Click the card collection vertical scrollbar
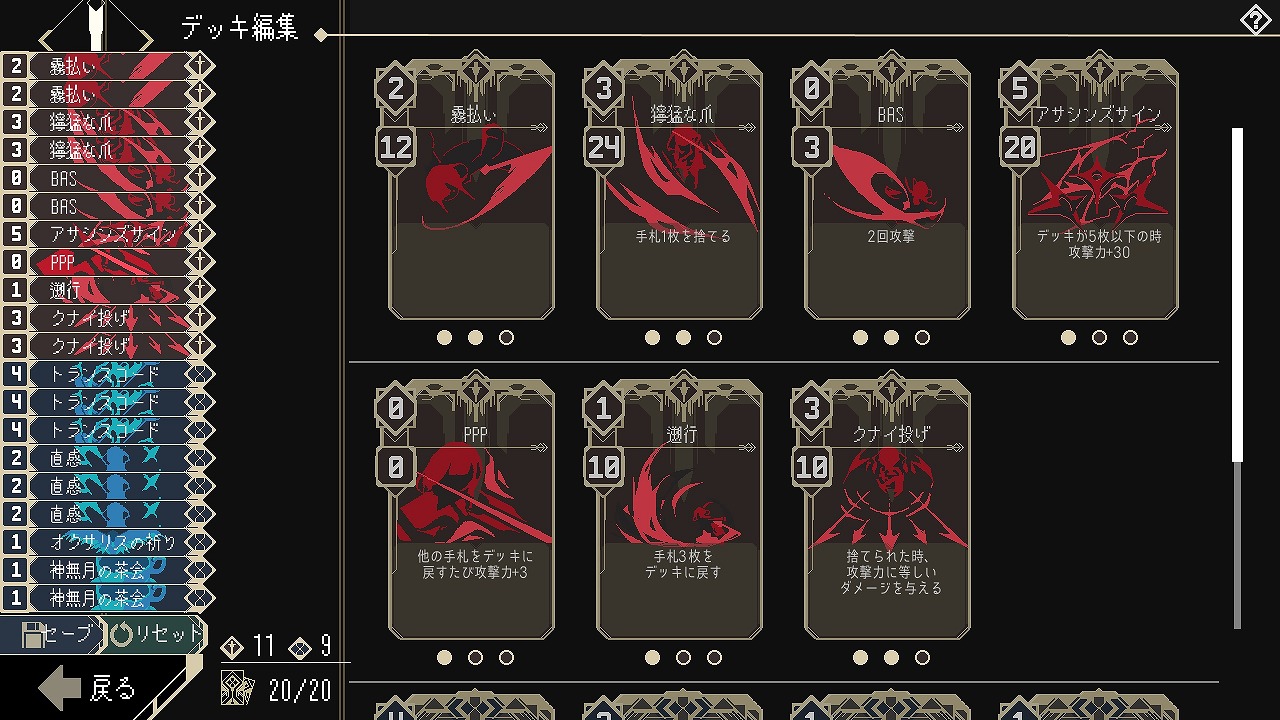The image size is (1280, 720). (x=1238, y=378)
